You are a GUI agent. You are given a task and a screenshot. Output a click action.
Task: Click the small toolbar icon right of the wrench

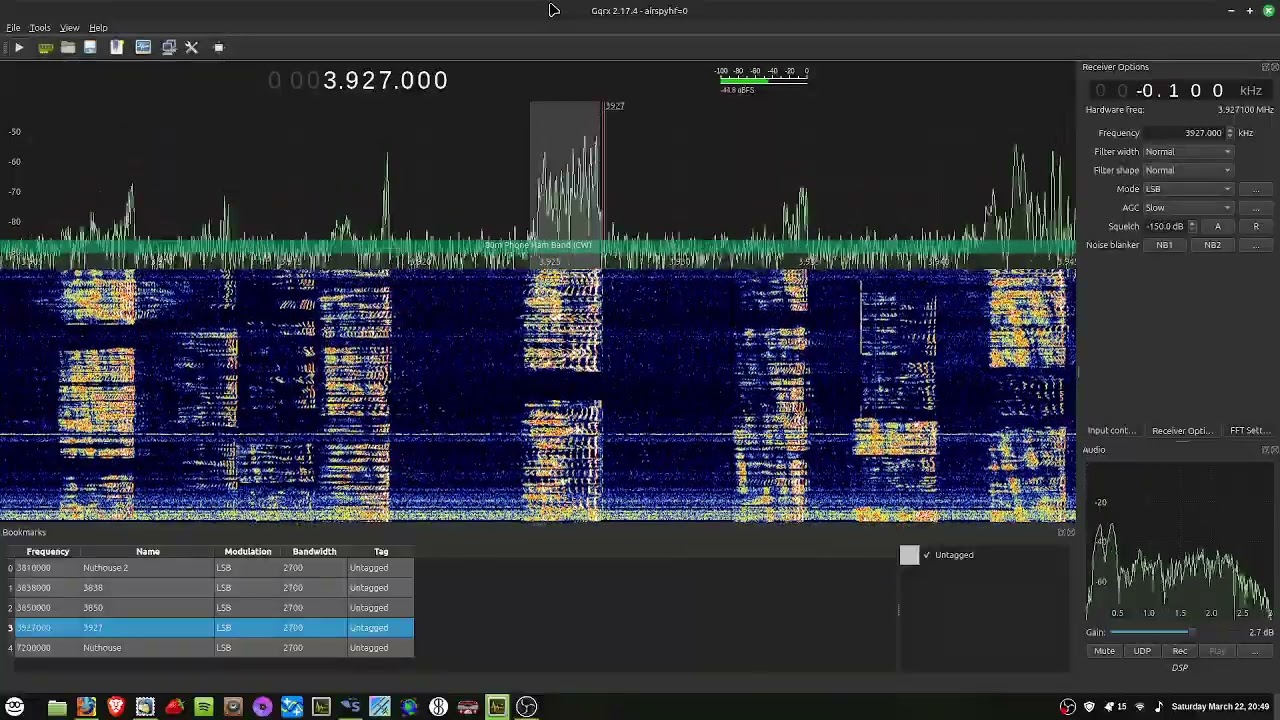[219, 47]
